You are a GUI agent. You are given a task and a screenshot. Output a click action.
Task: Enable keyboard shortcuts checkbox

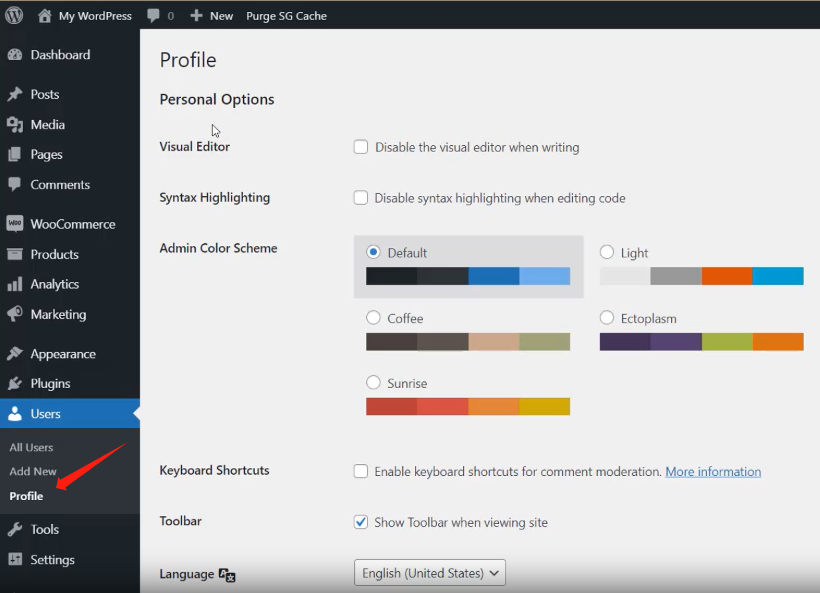(361, 471)
